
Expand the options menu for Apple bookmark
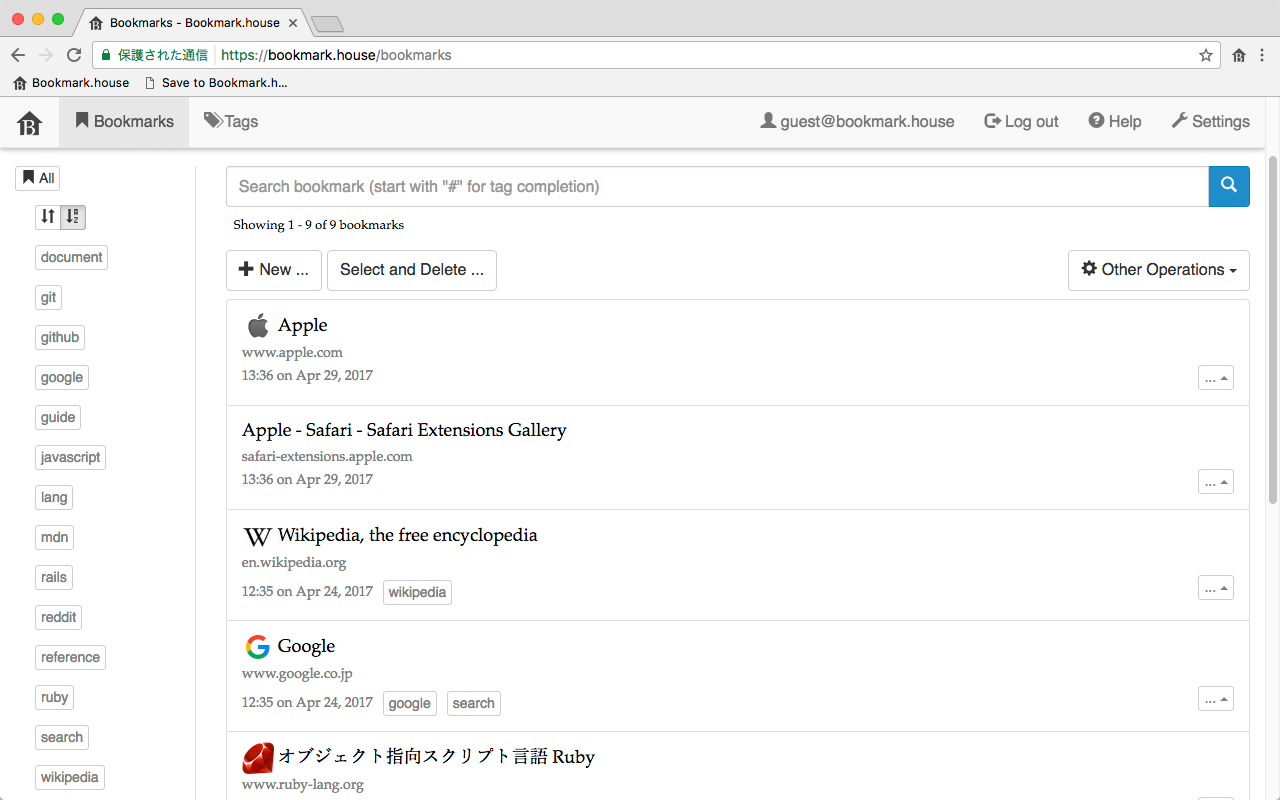[x=1216, y=377]
